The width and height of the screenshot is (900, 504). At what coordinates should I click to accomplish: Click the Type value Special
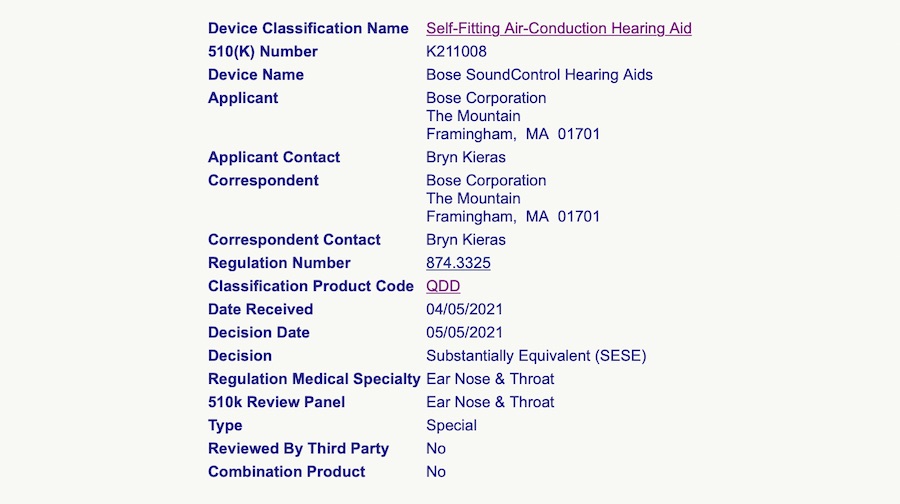coord(451,425)
